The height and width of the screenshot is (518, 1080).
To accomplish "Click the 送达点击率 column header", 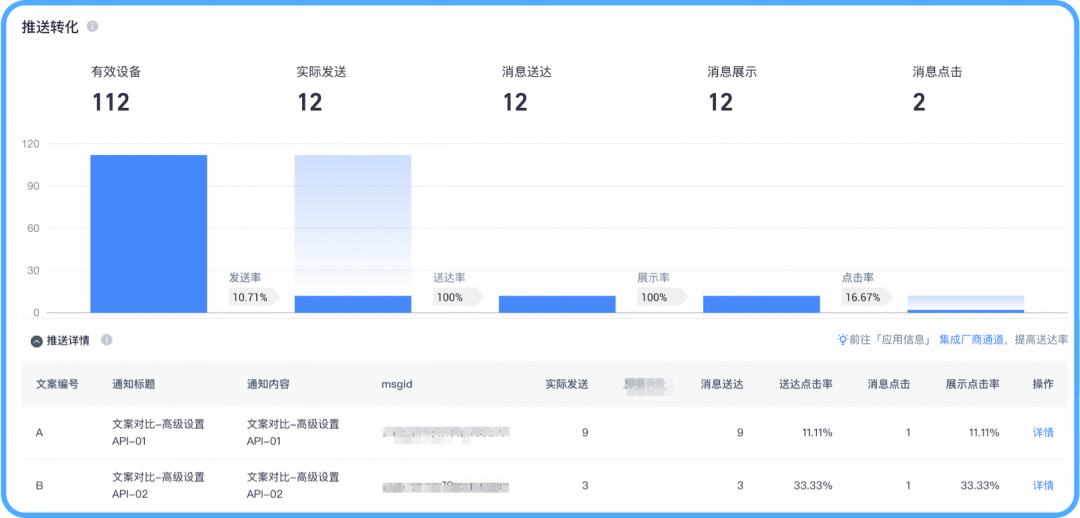I will [x=806, y=384].
